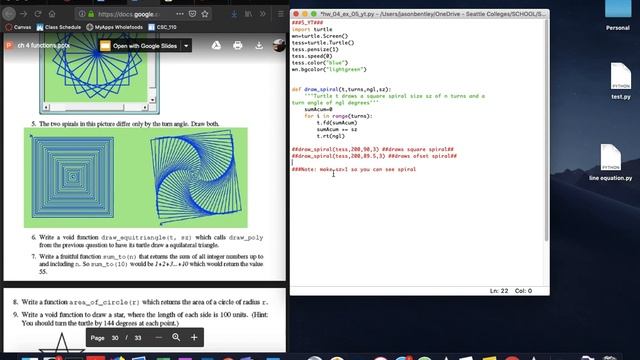
Task: Click the t.rt(ngl) code line
Action: 331,136
